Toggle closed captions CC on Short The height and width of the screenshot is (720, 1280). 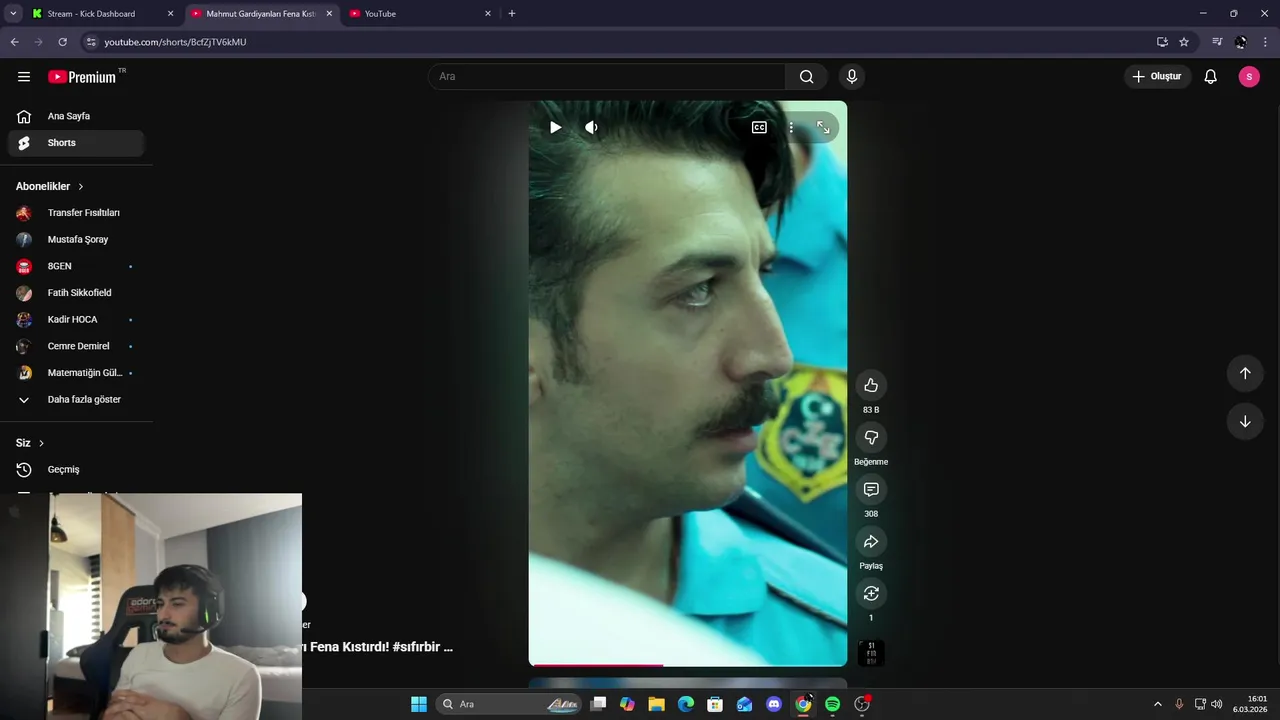point(759,127)
